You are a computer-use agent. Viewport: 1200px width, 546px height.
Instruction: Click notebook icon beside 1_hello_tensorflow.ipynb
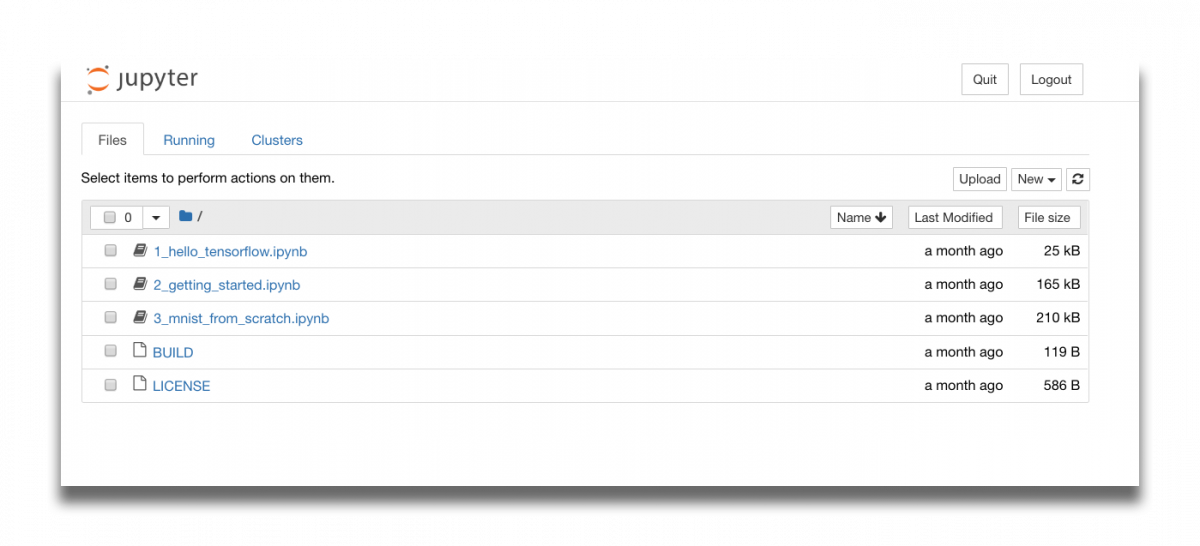pyautogui.click(x=140, y=250)
